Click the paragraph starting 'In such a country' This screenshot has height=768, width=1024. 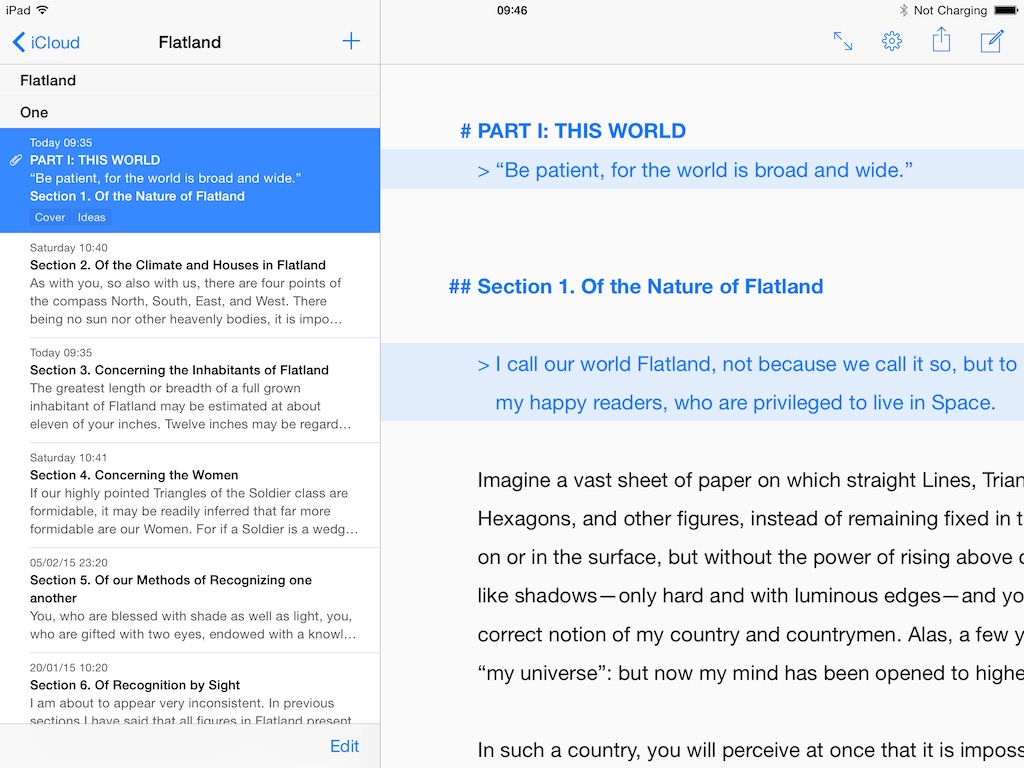click(x=750, y=750)
